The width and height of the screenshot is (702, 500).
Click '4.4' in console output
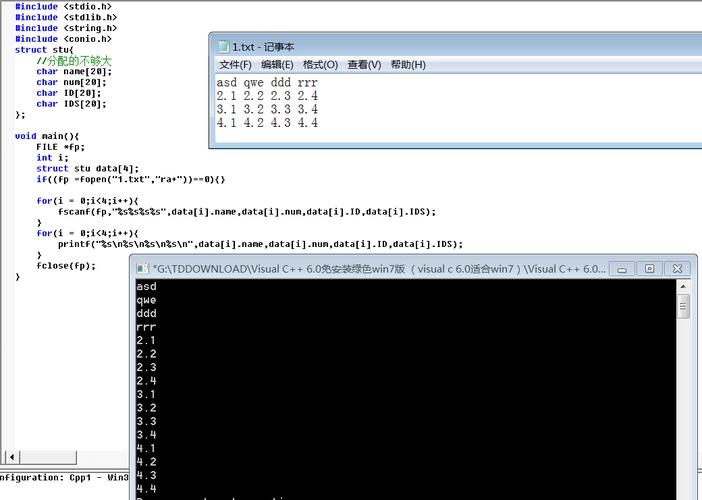[146, 489]
